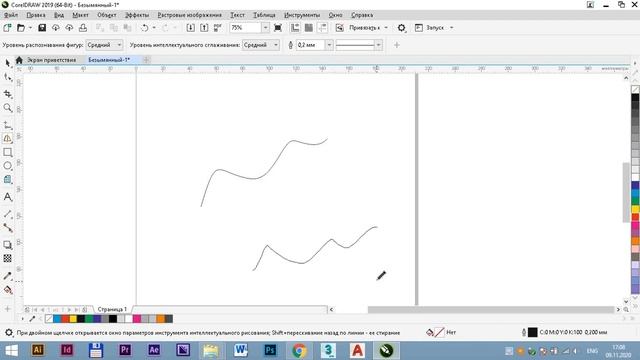Open outline width dropdown arrow
Image resolution: width=640 pixels, height=360 pixels.
click(x=329, y=45)
